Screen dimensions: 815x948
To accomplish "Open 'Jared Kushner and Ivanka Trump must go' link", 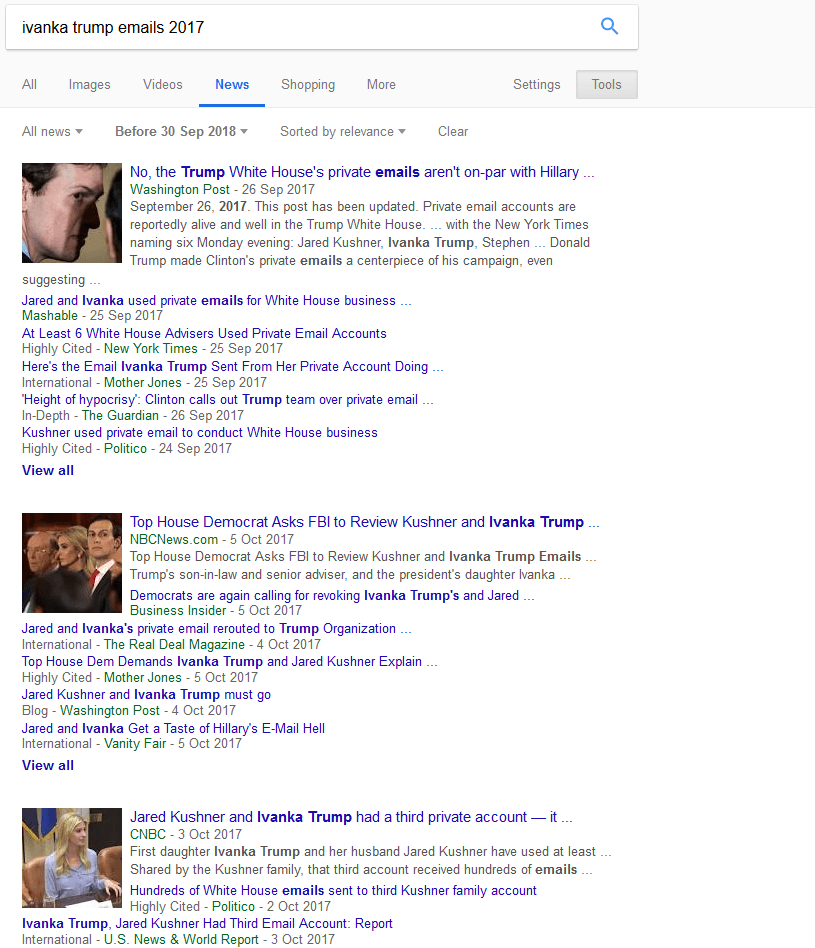I will (146, 694).
